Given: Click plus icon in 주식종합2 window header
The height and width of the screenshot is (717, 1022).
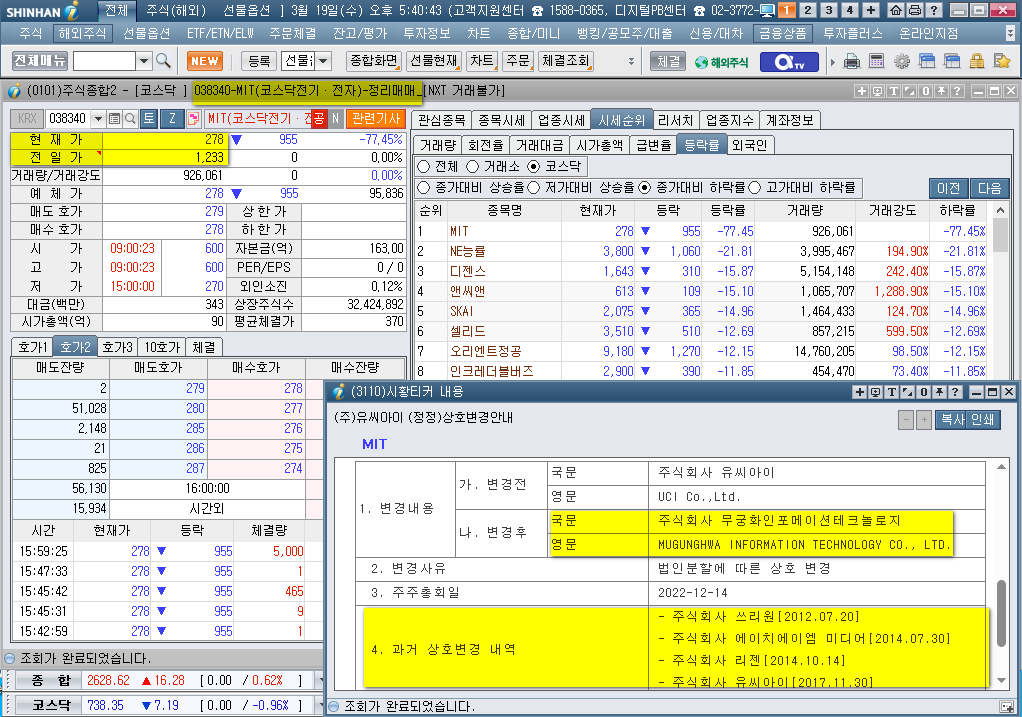Looking at the screenshot, I should pos(862,91).
